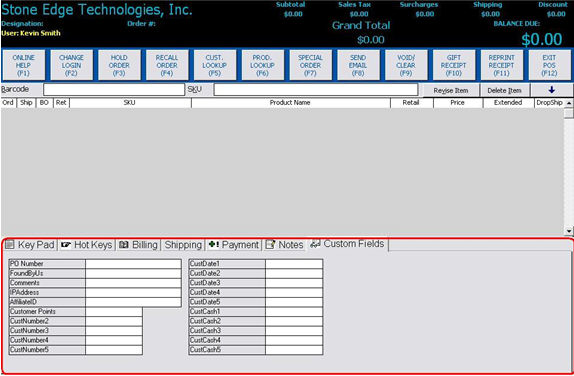Open Cust. Lookup (F5)

tap(215, 65)
